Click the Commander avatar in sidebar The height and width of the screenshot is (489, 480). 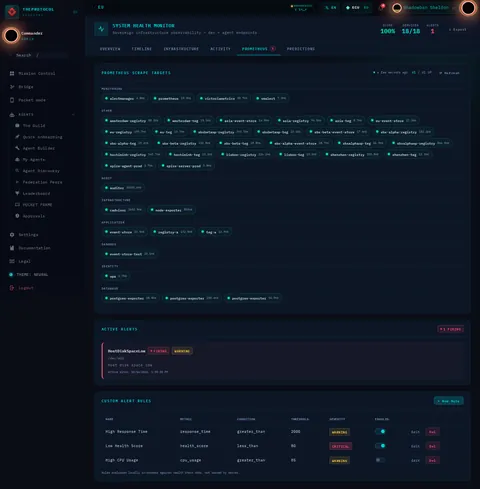point(11,35)
